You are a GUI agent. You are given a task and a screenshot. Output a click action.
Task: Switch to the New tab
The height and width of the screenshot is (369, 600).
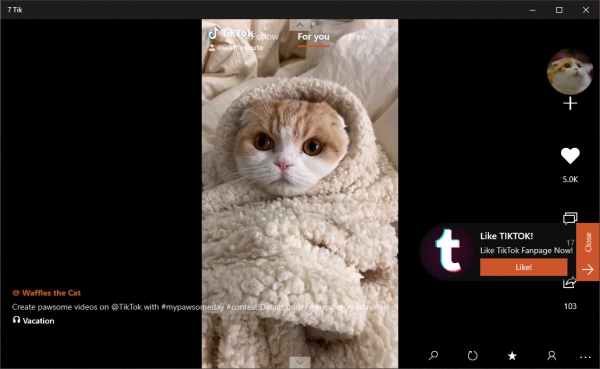[358, 37]
